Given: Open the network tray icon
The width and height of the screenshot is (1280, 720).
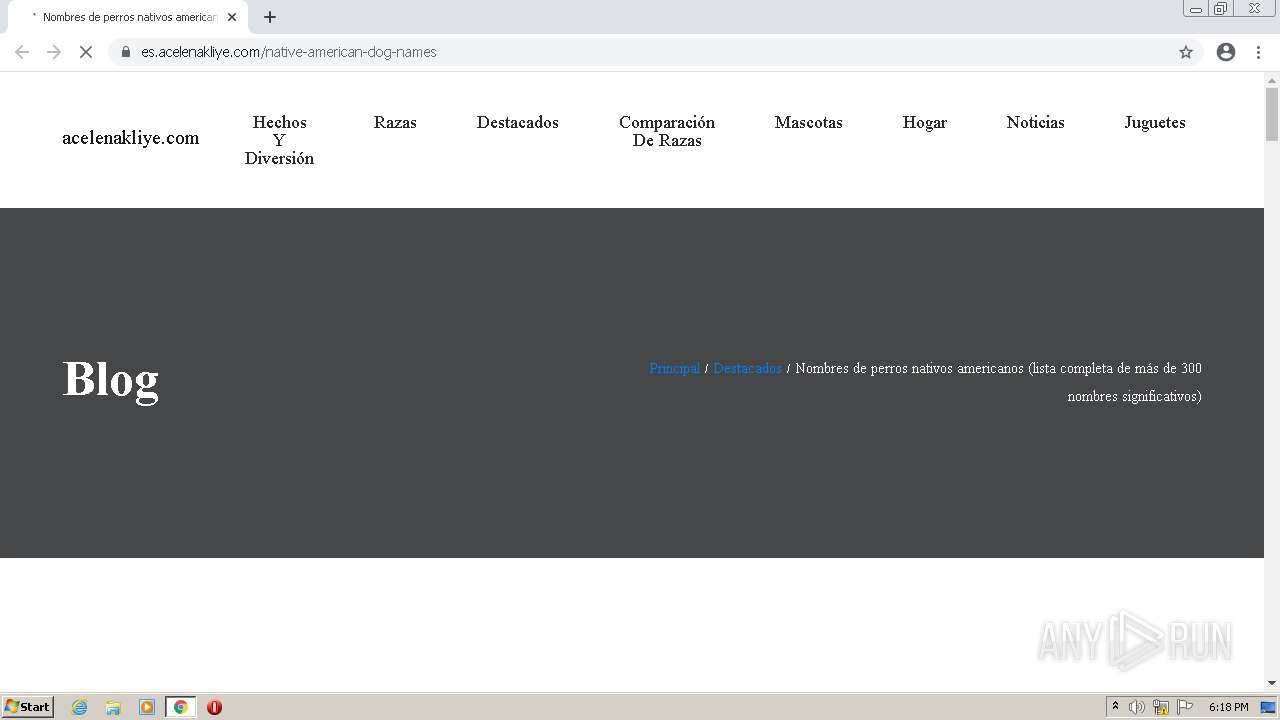Looking at the screenshot, I should point(1161,707).
